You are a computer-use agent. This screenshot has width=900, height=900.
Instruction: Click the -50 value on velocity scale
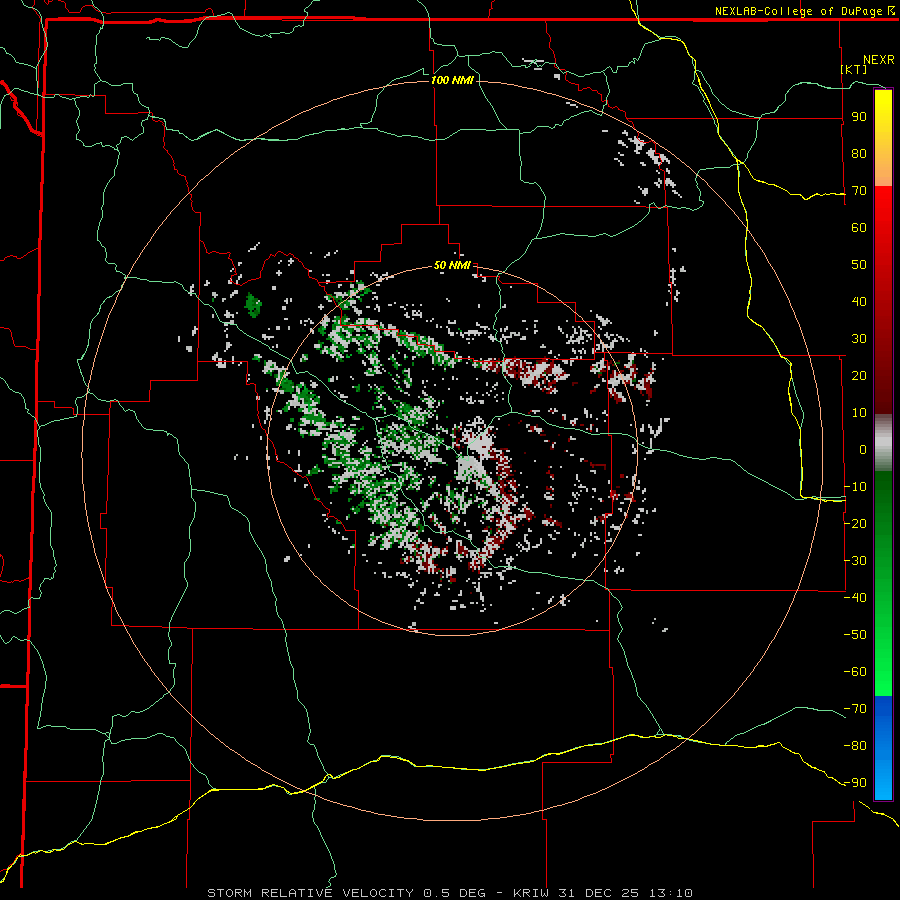[x=855, y=634]
